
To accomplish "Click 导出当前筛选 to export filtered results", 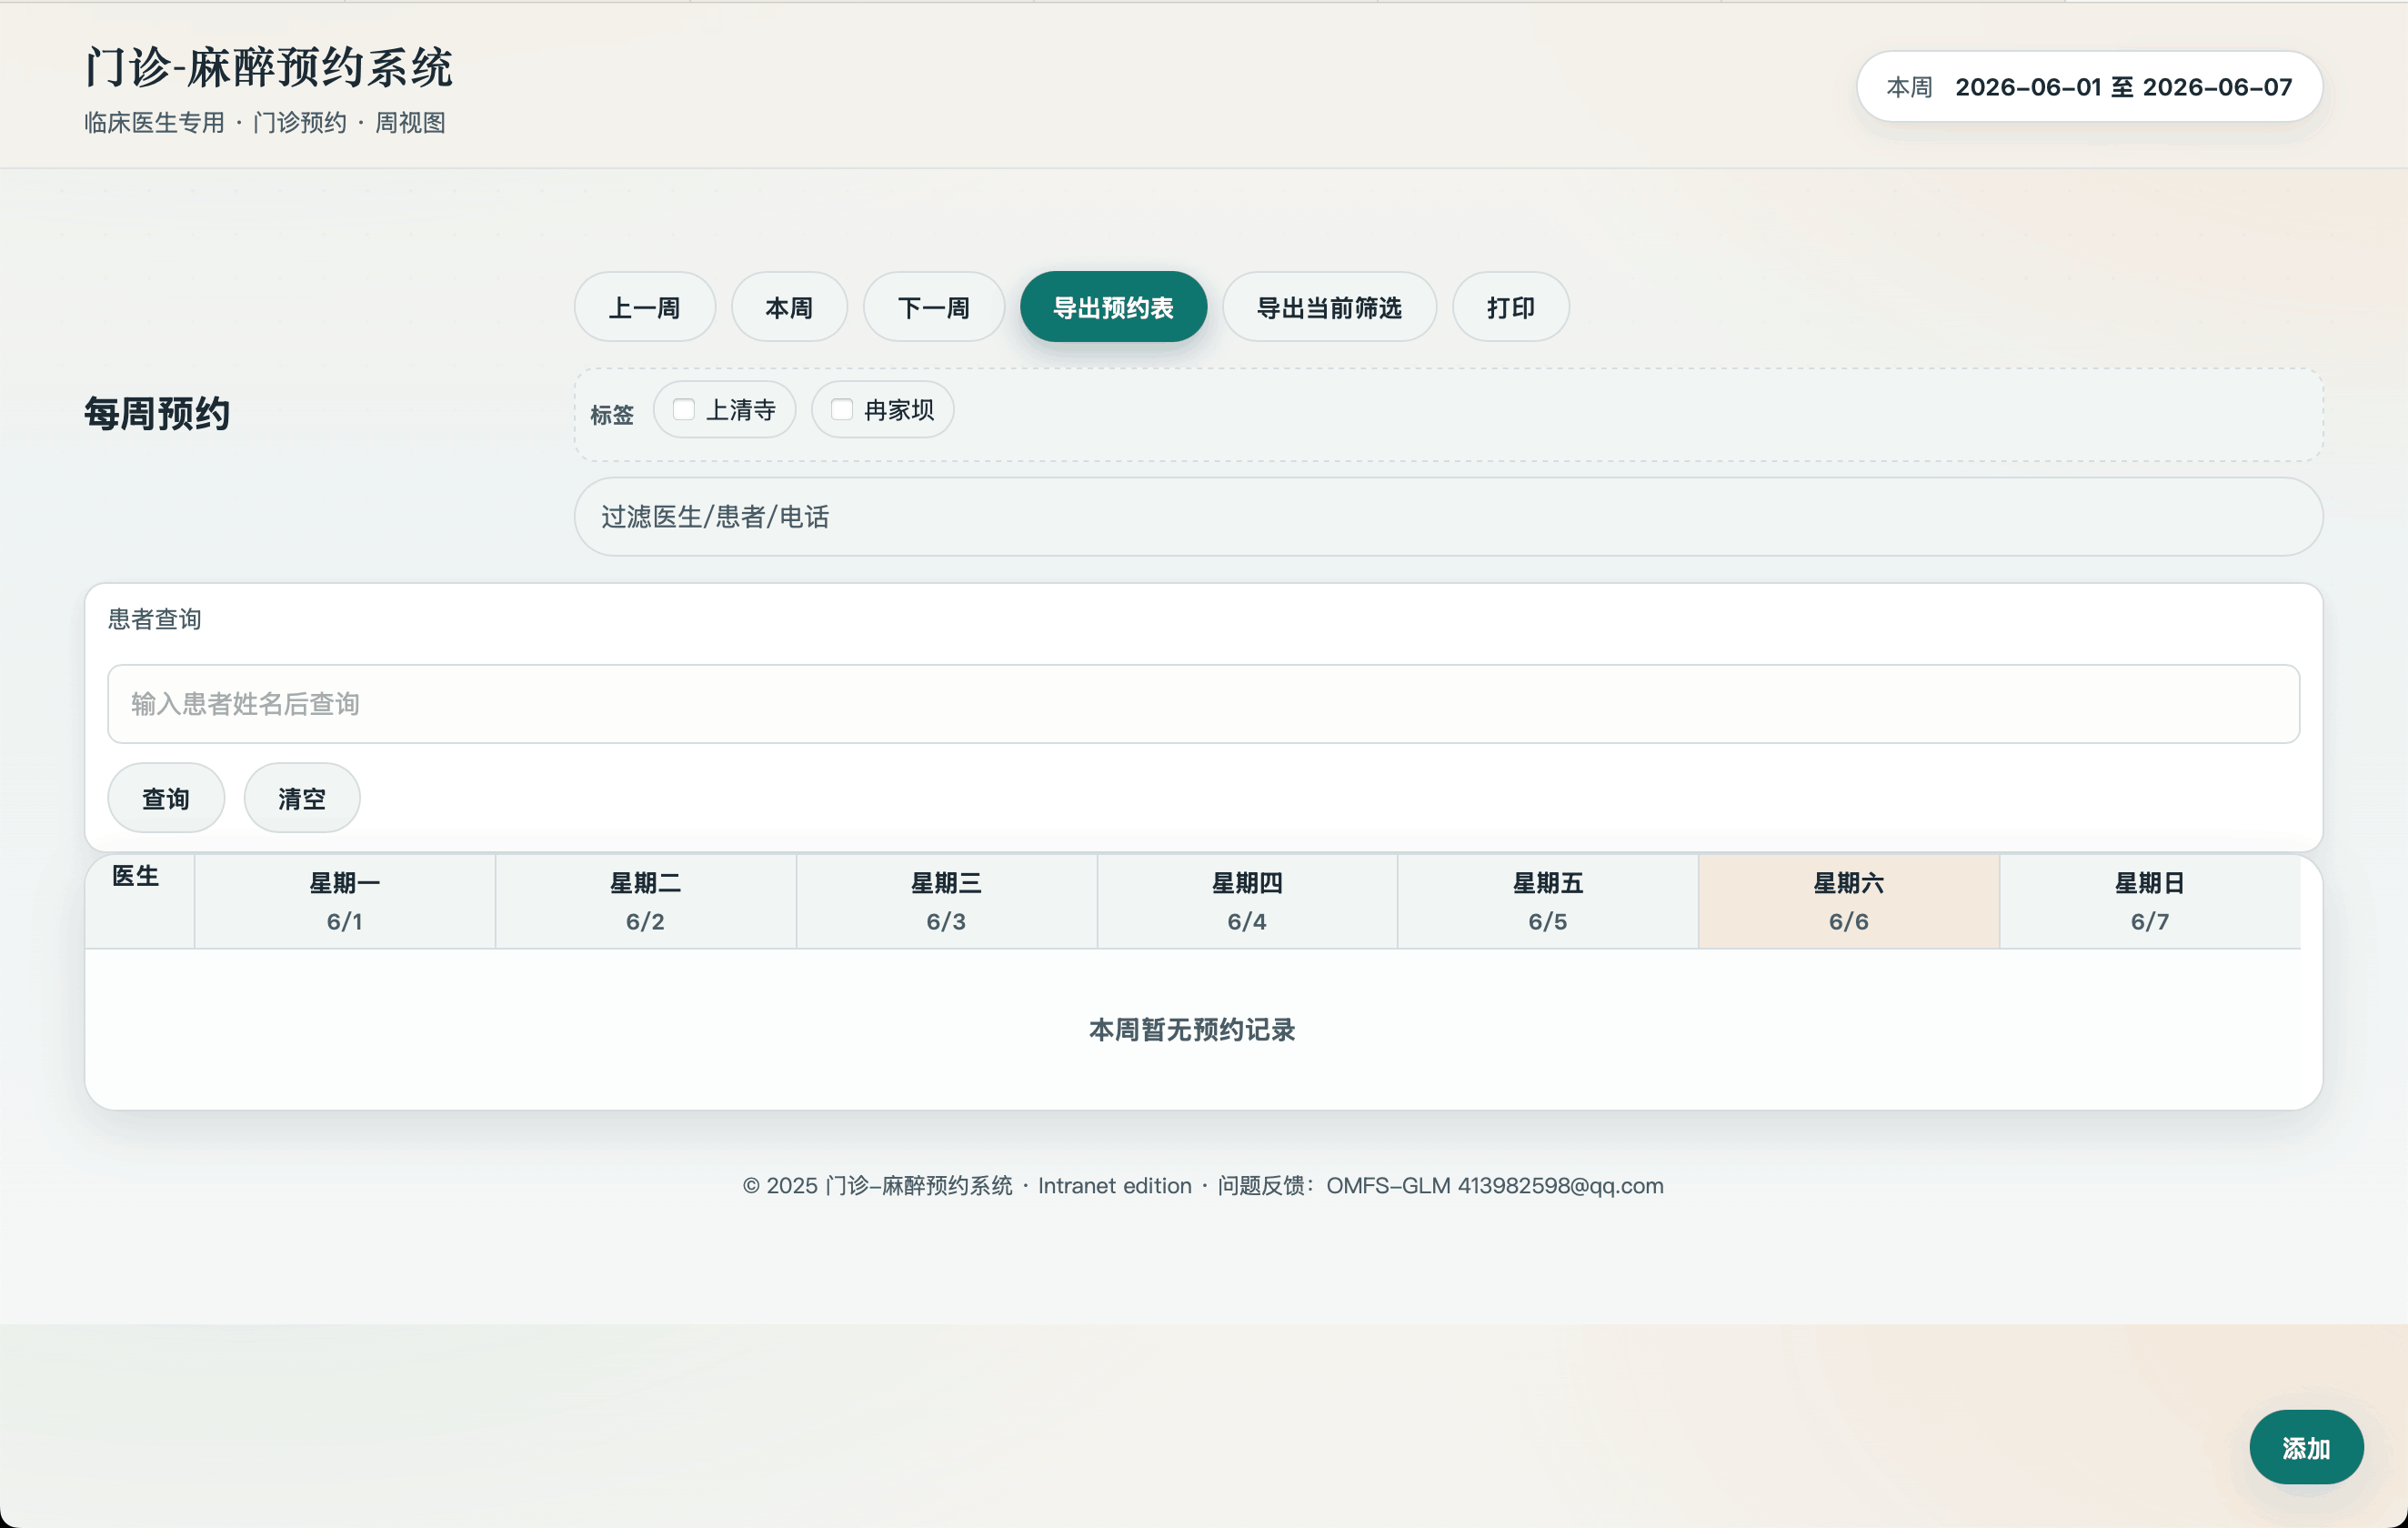I will tap(1329, 307).
